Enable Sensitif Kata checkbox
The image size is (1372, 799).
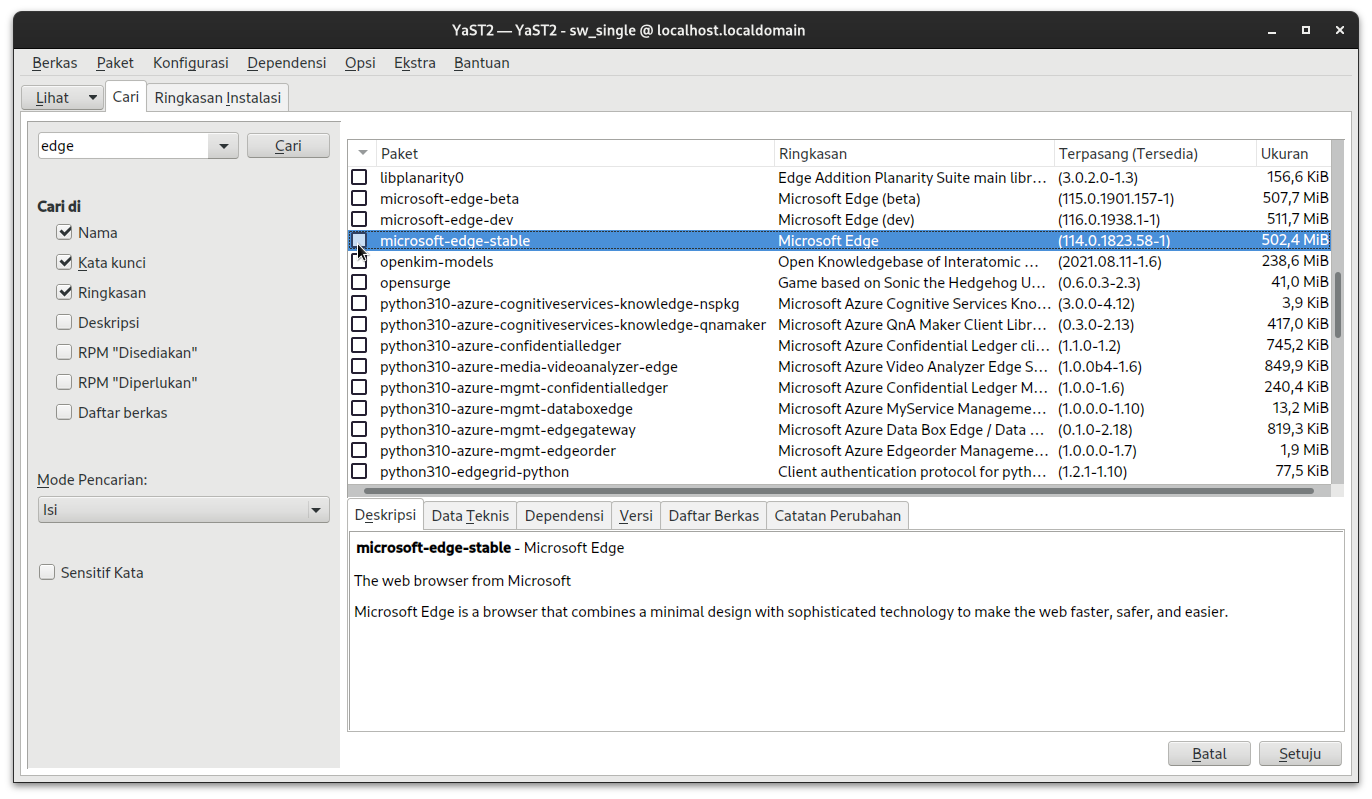47,573
